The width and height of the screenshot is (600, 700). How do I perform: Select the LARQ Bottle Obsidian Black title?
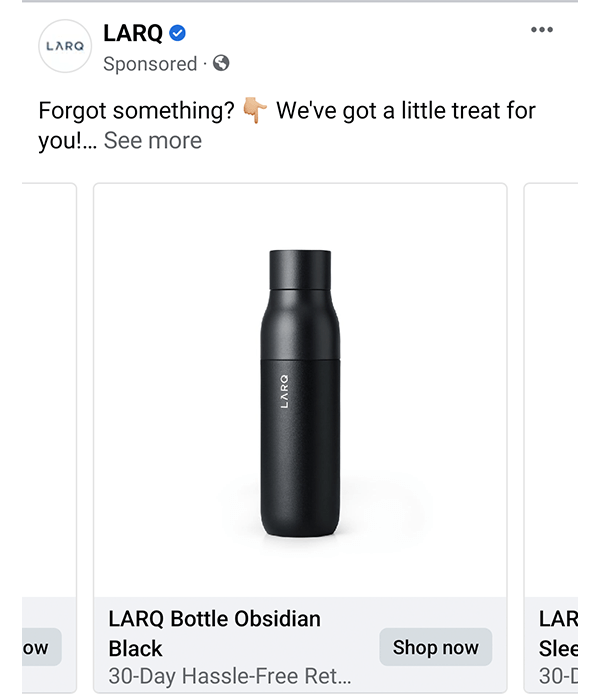[x=214, y=633]
